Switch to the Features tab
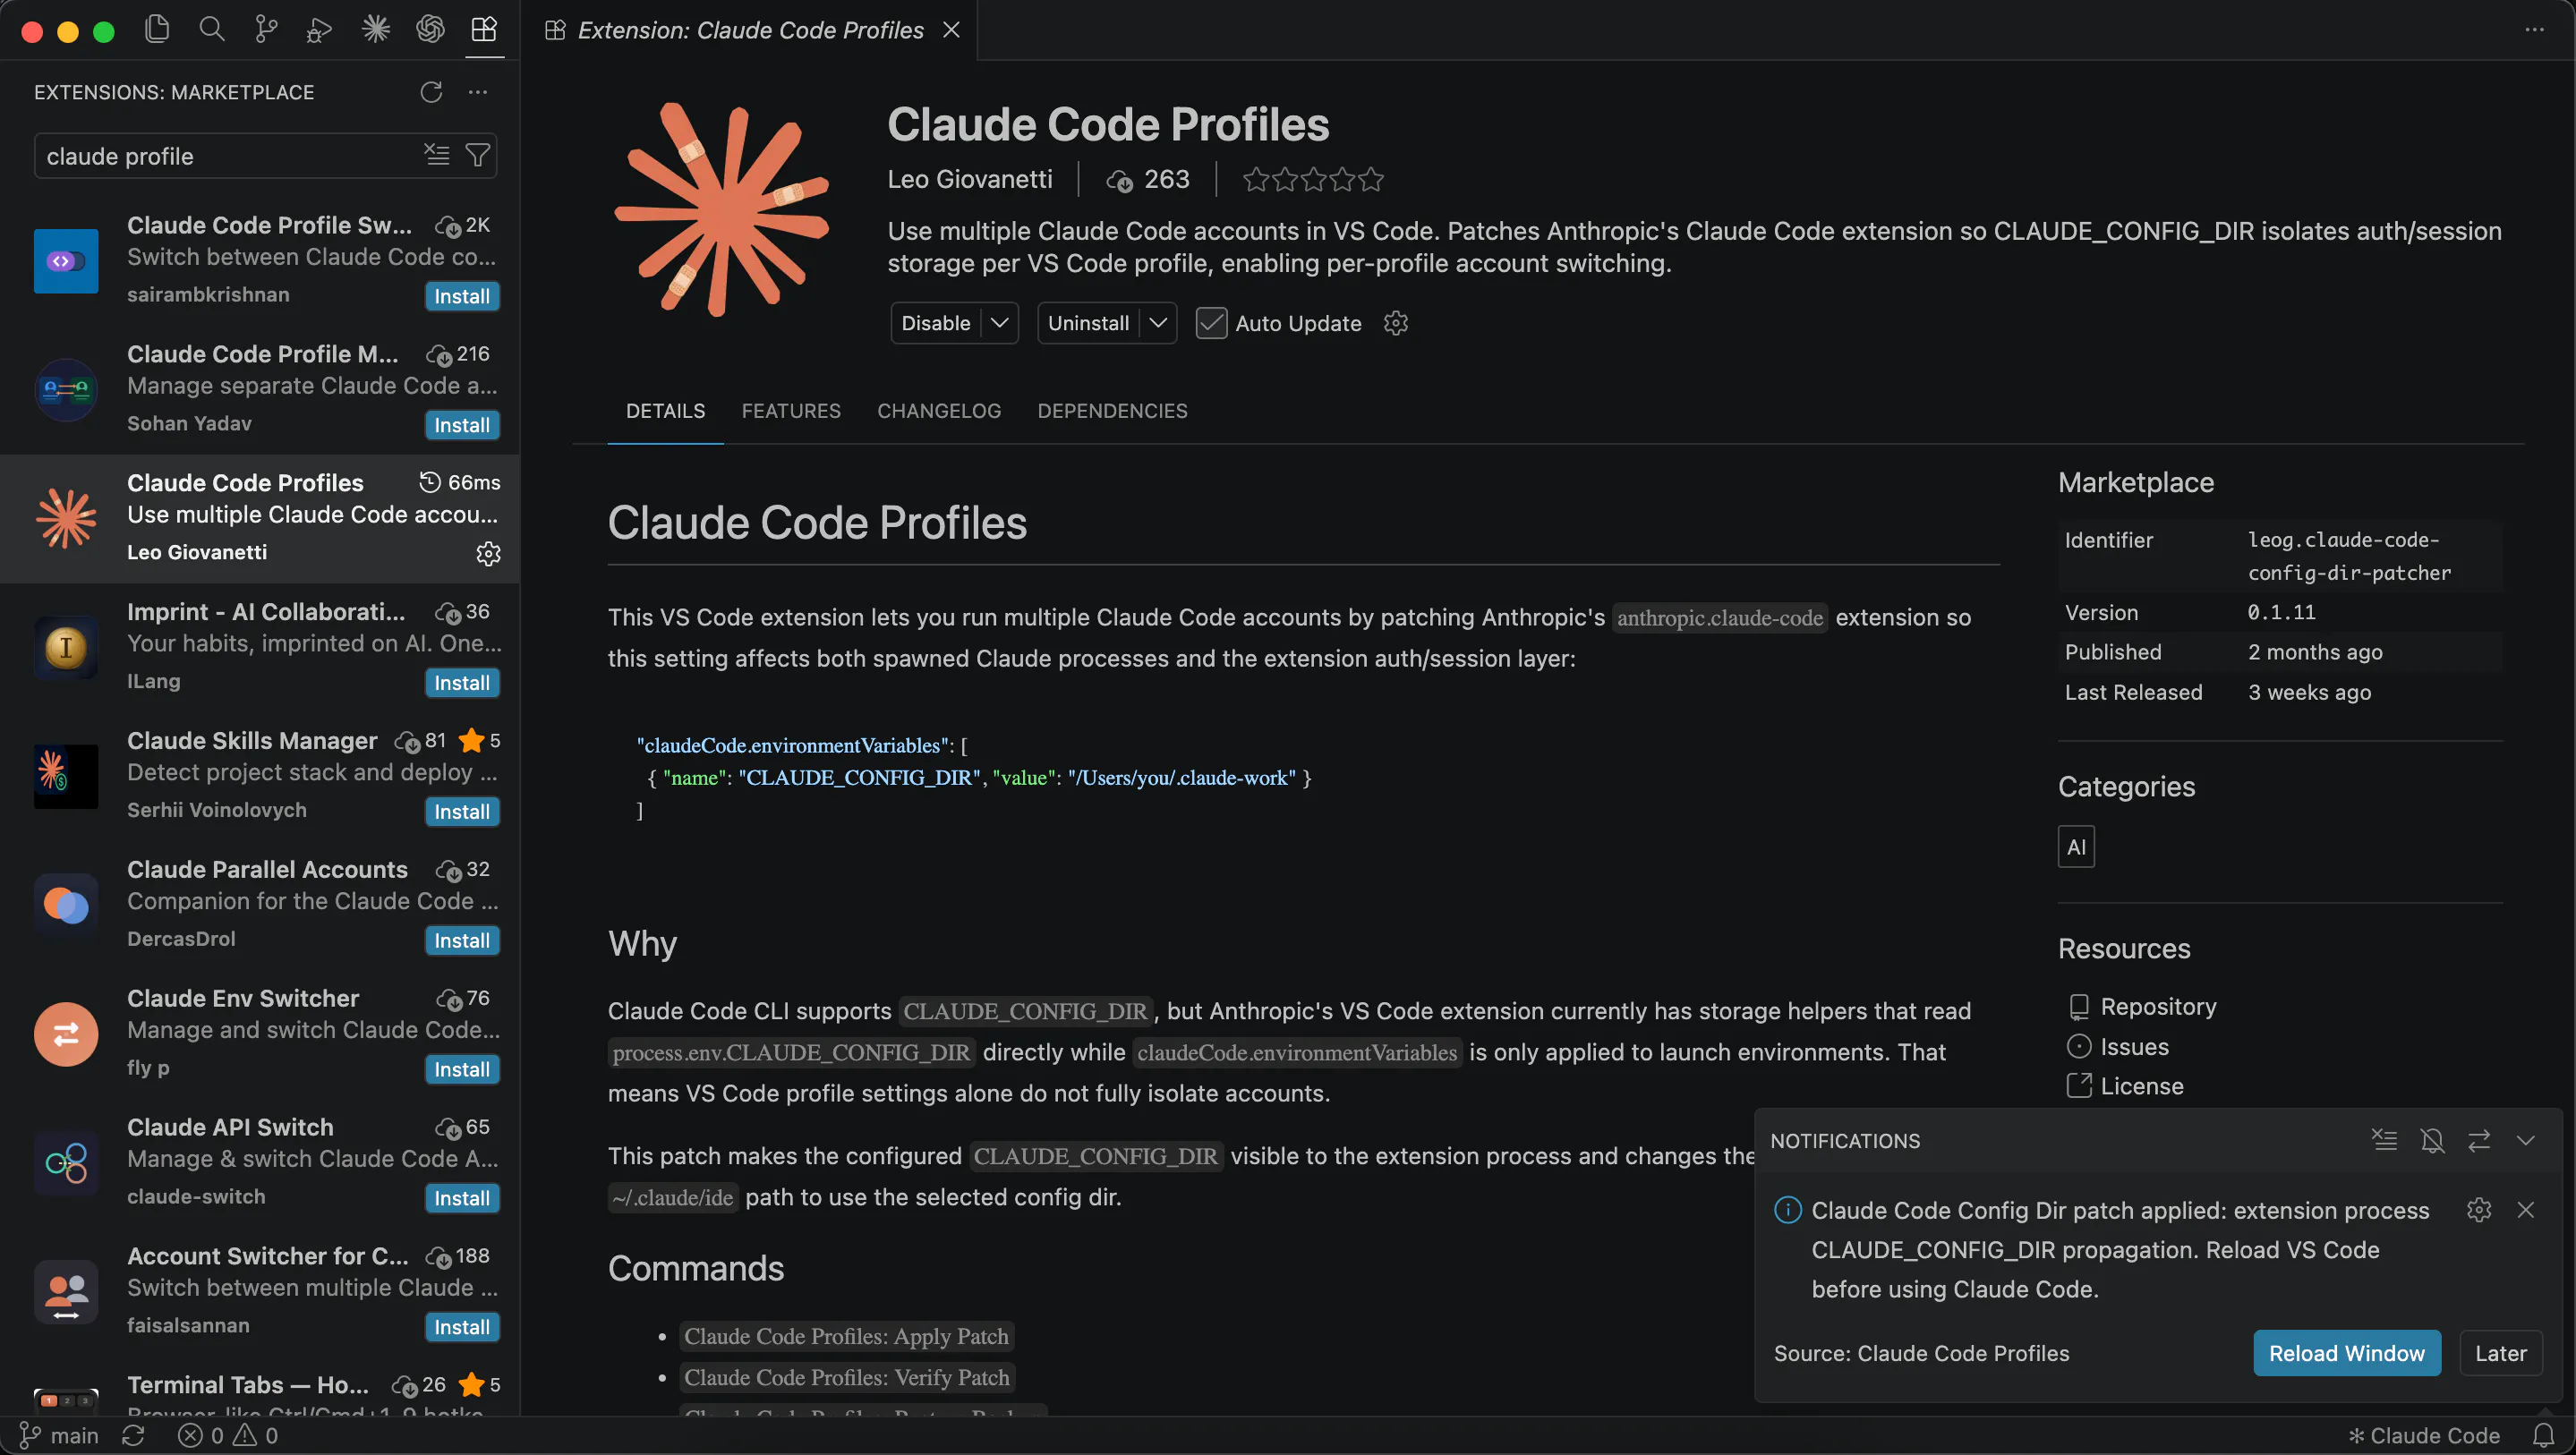 [791, 411]
